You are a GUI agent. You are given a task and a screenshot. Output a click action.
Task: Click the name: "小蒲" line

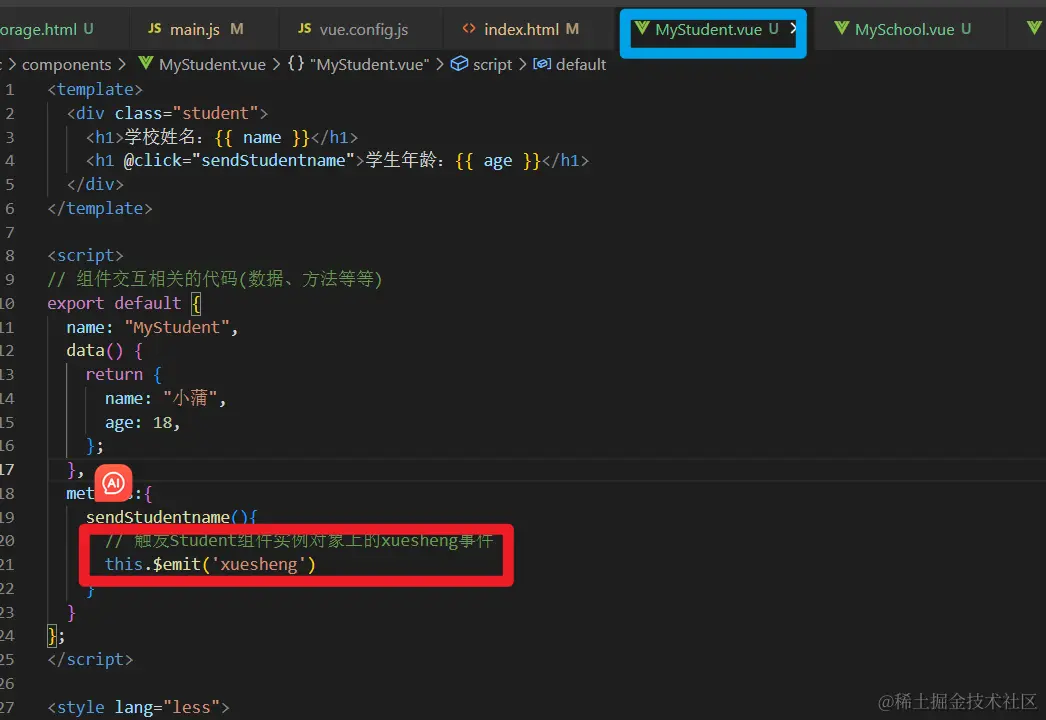pyautogui.click(x=165, y=398)
